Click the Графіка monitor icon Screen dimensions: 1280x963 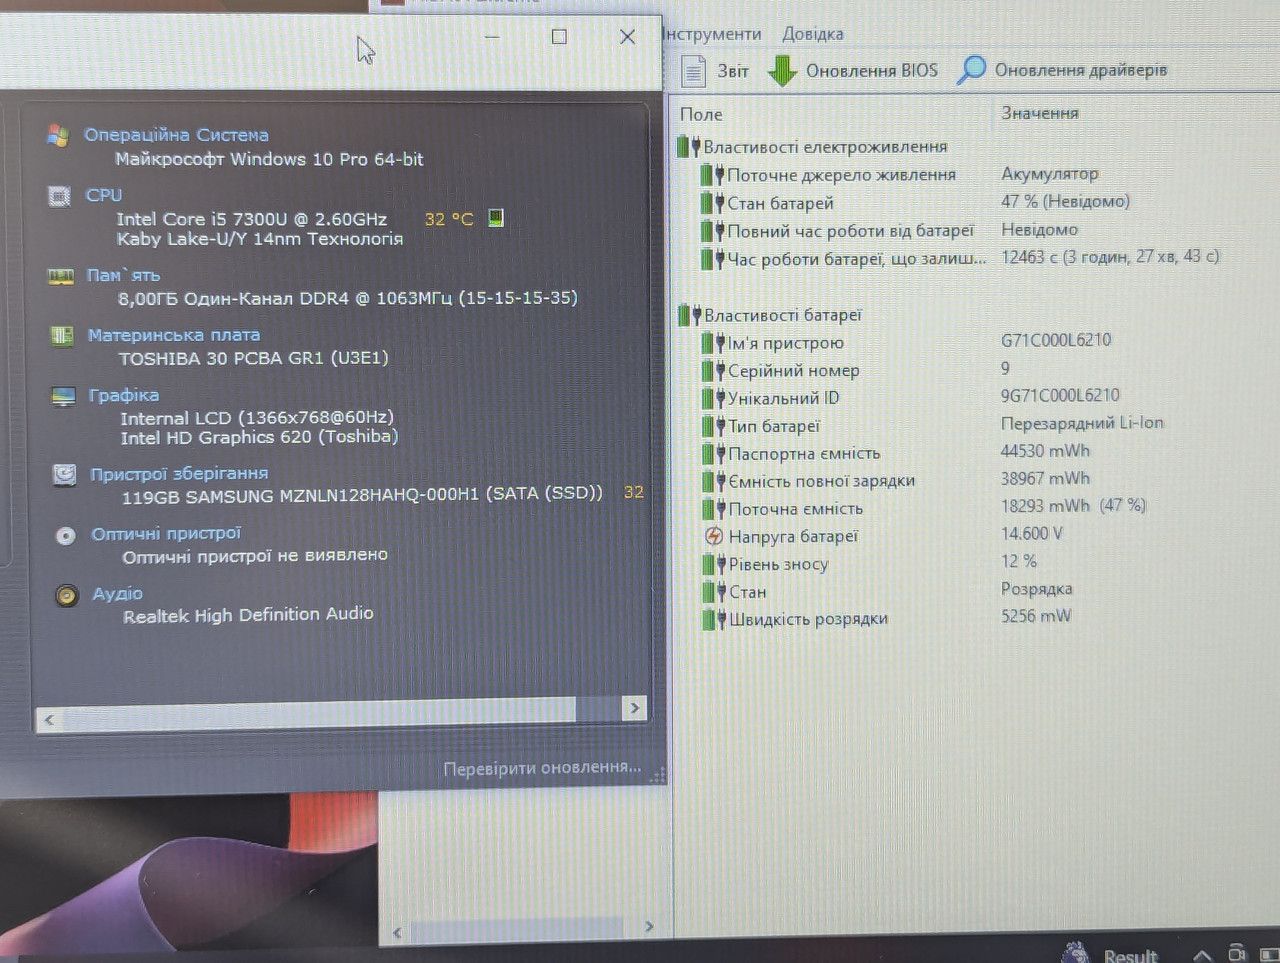coord(63,396)
